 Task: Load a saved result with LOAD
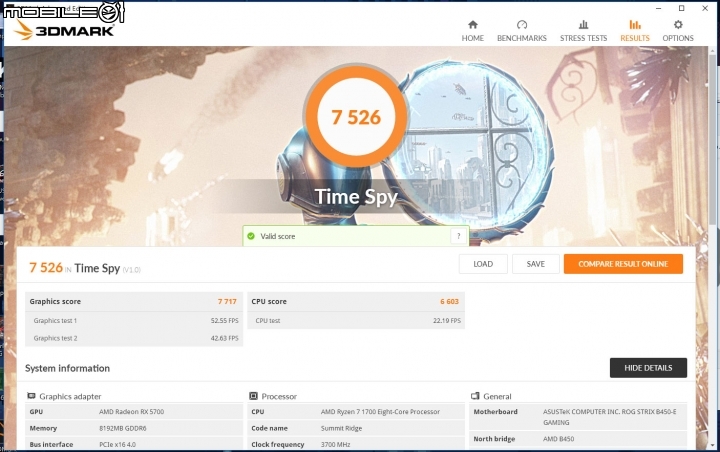coord(483,264)
